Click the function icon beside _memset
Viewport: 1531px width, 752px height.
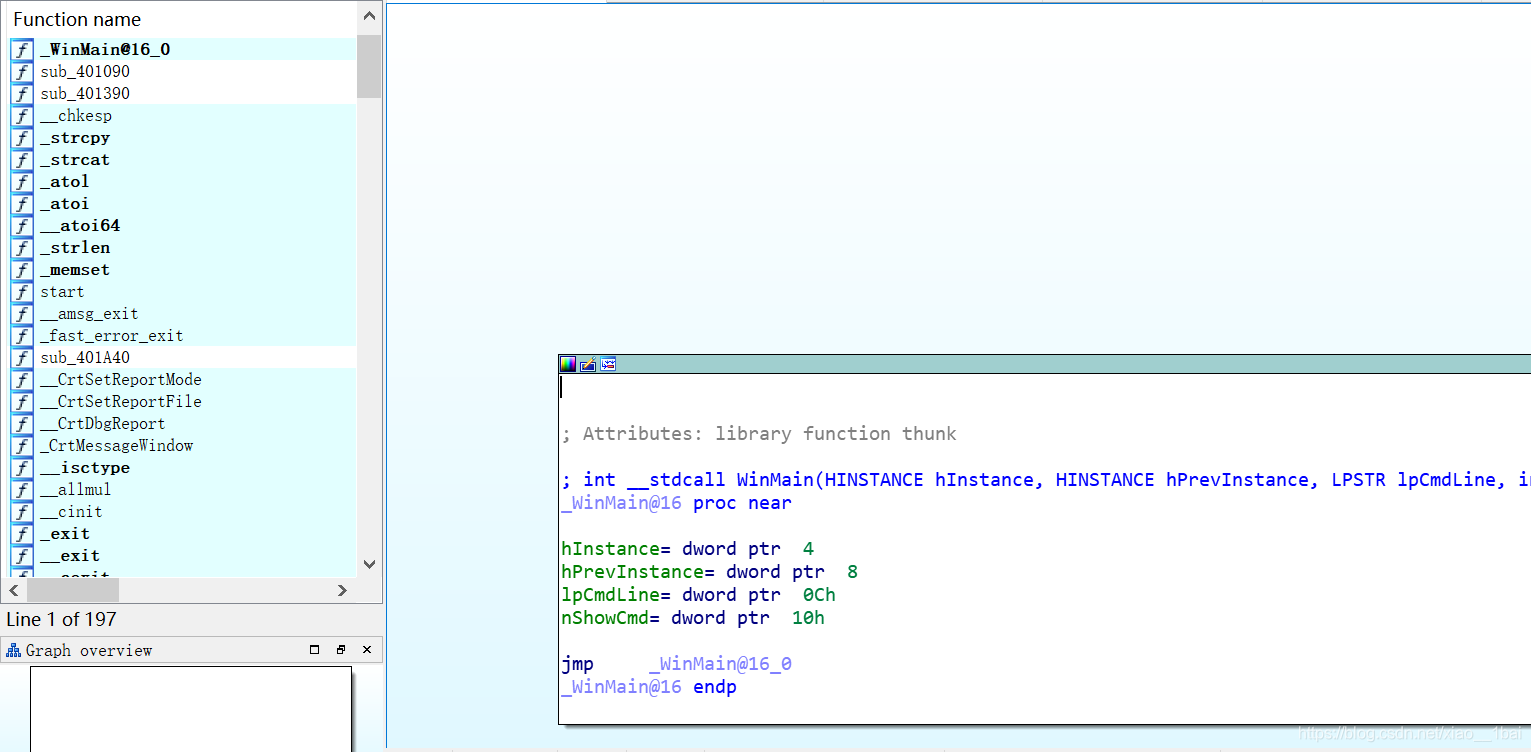pyautogui.click(x=22, y=269)
